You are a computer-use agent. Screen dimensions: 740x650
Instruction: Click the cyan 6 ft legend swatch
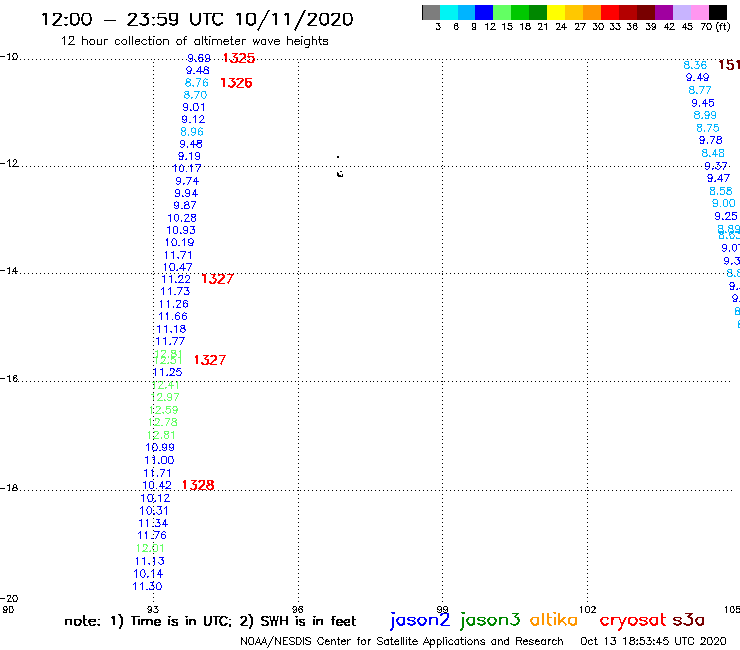click(x=449, y=12)
